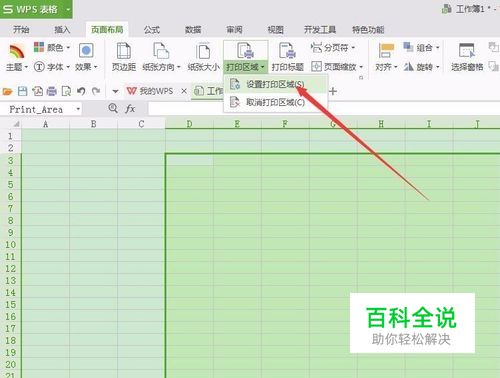This screenshot has width=500, height=378.
Task: Open the Align (对齐) dropdown
Action: [386, 67]
